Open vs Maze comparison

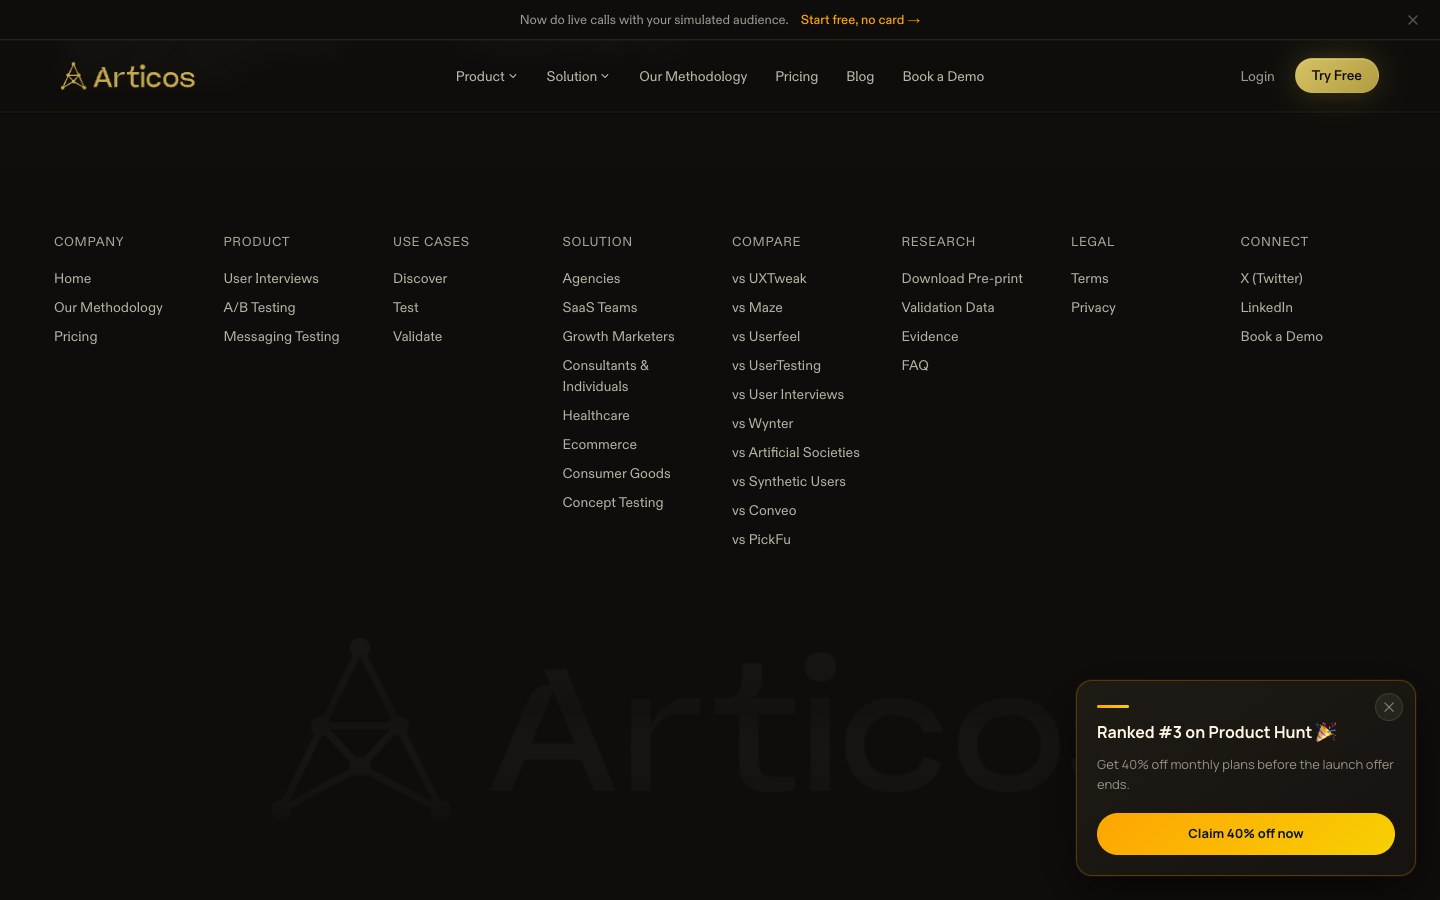[x=757, y=307]
